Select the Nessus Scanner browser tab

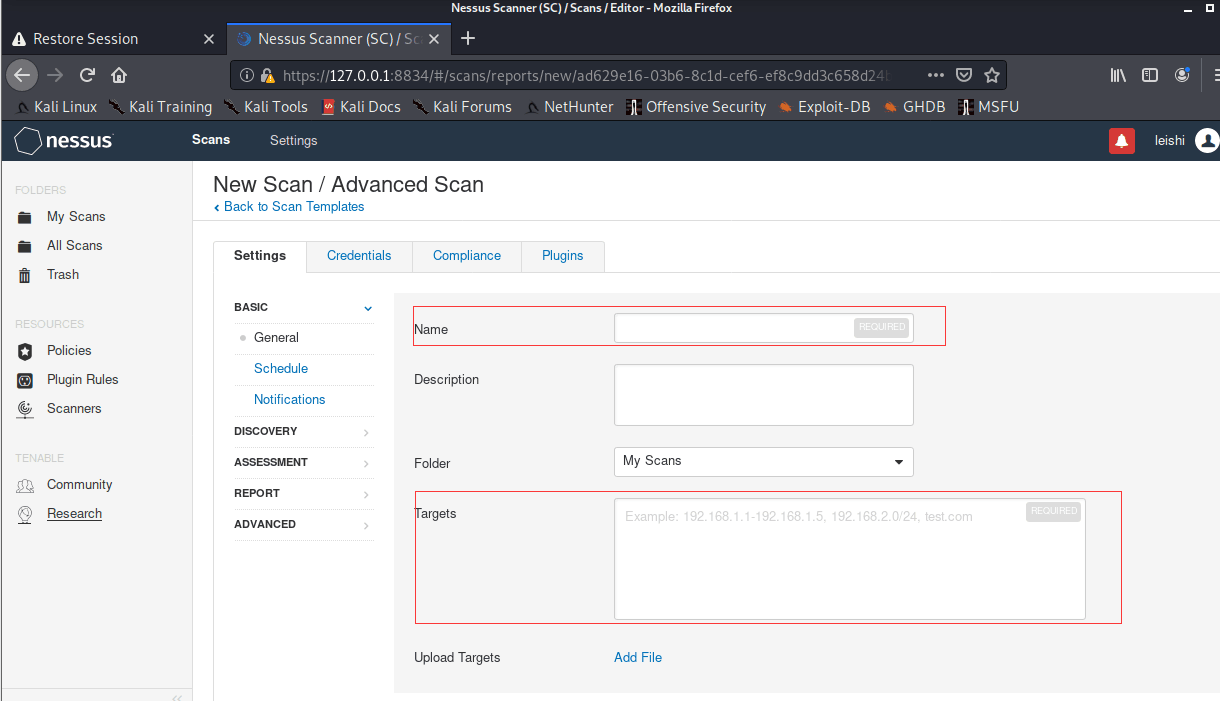coord(338,39)
